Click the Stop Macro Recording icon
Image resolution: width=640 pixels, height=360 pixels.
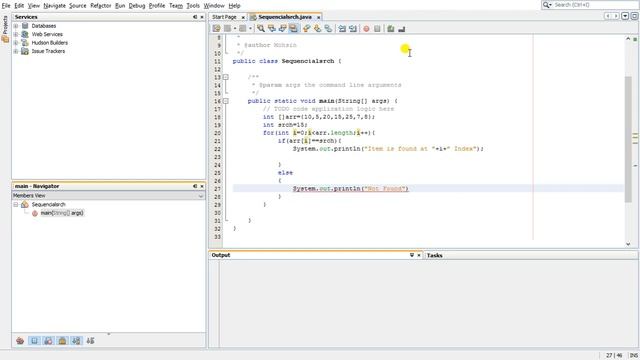click(x=377, y=29)
